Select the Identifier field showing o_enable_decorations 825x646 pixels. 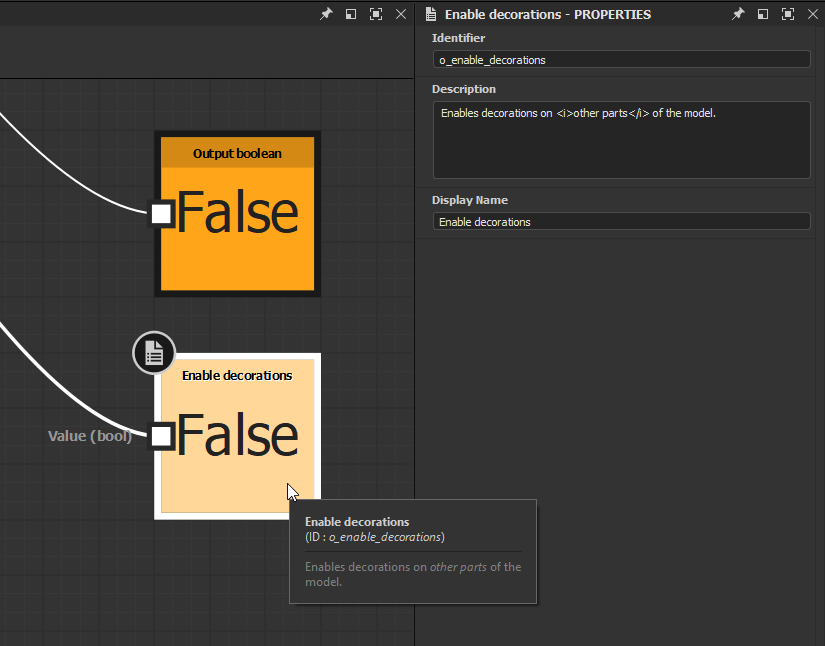click(620, 59)
